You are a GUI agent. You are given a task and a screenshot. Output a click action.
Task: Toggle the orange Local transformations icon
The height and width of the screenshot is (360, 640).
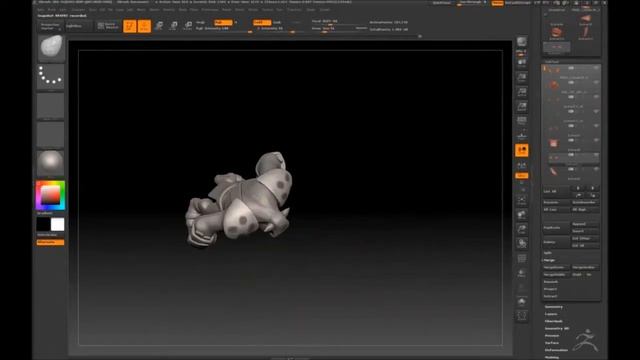click(x=522, y=150)
